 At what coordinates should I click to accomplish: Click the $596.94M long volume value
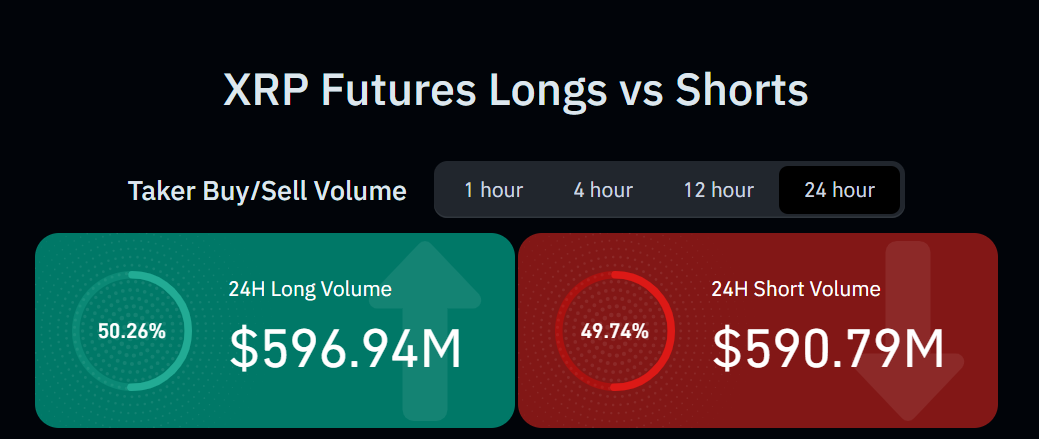point(345,349)
